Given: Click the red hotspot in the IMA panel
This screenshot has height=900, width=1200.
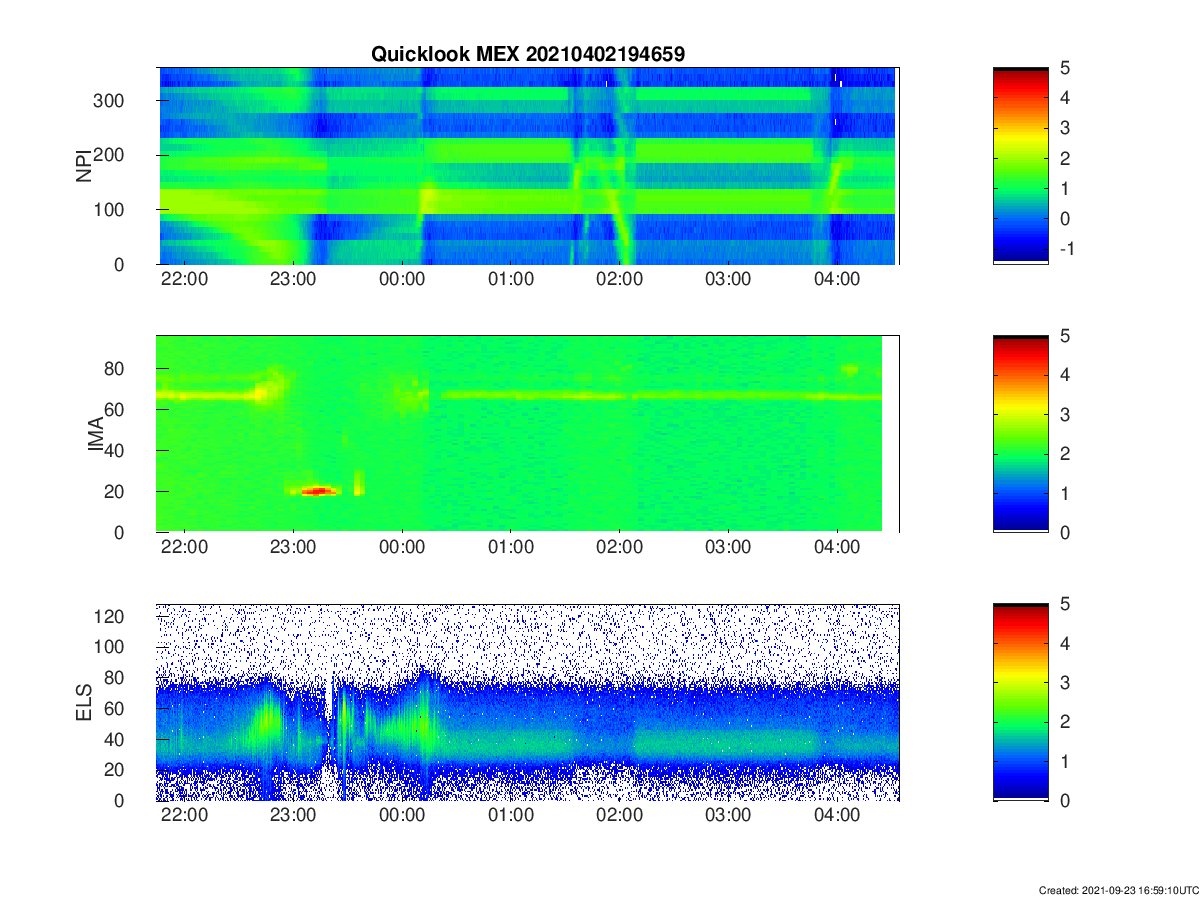Looking at the screenshot, I should 318,491.
